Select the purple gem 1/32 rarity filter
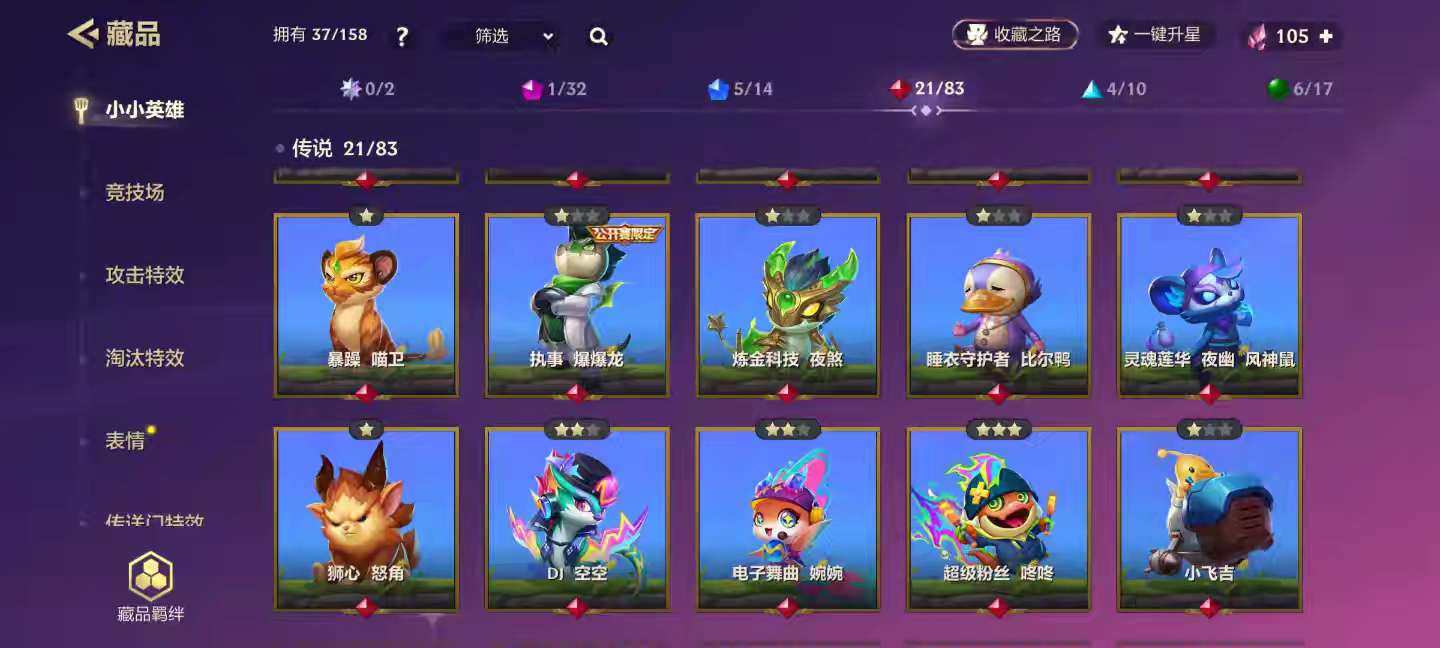The image size is (1440, 648). point(554,89)
